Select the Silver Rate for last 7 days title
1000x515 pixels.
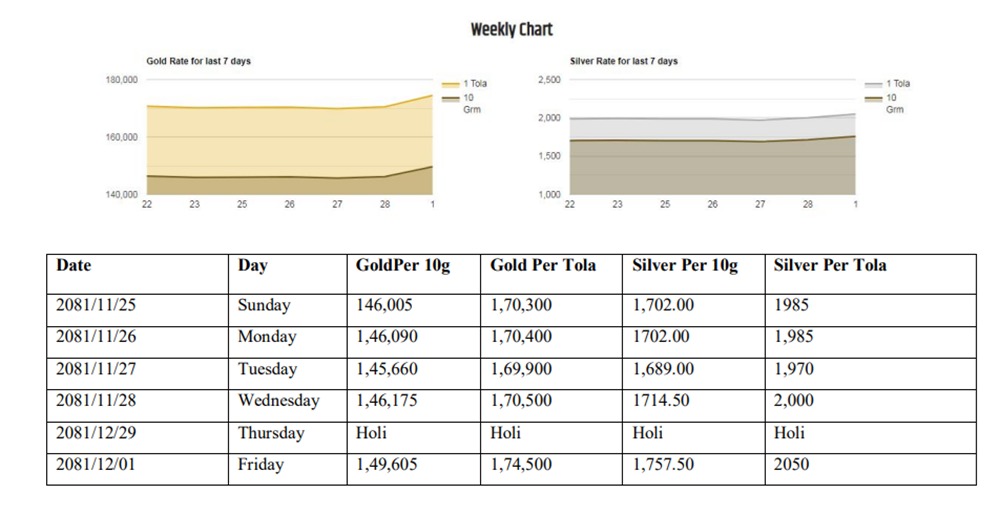click(x=623, y=61)
